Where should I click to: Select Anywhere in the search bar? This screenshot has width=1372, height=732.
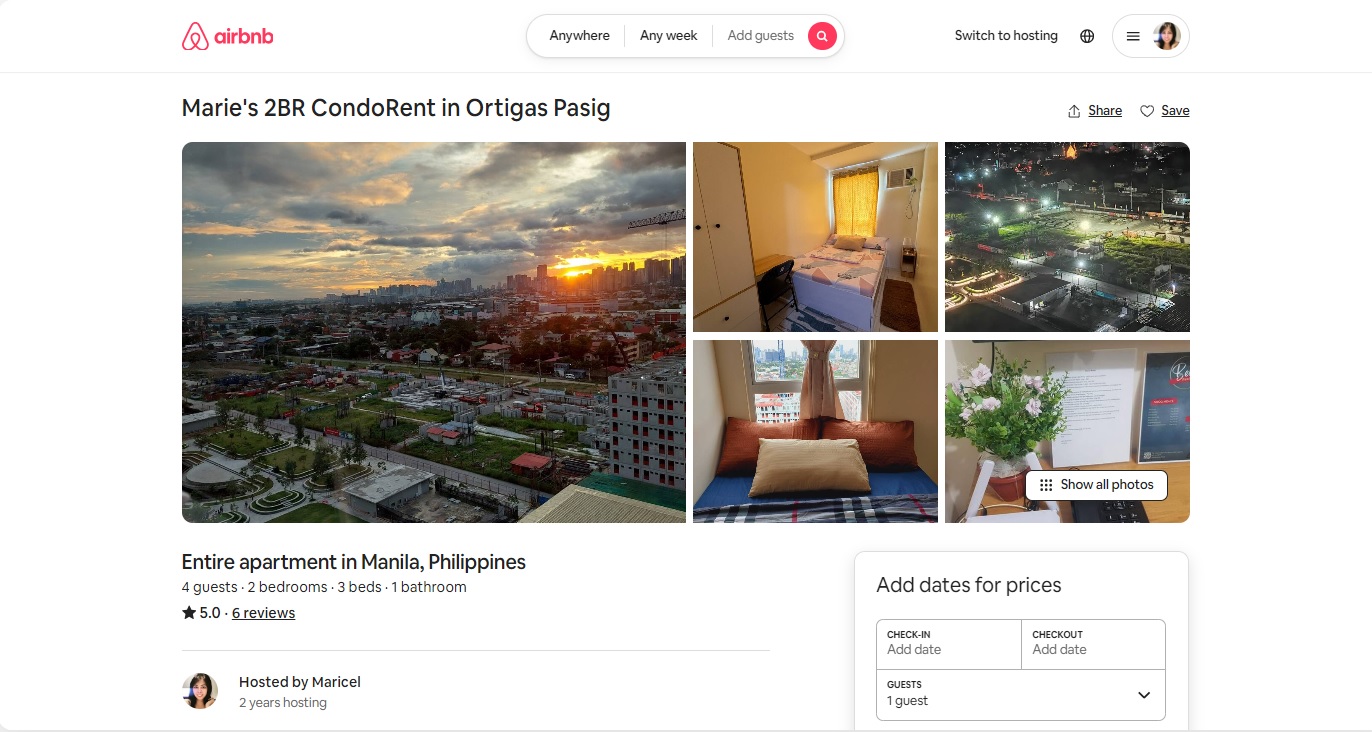579,36
